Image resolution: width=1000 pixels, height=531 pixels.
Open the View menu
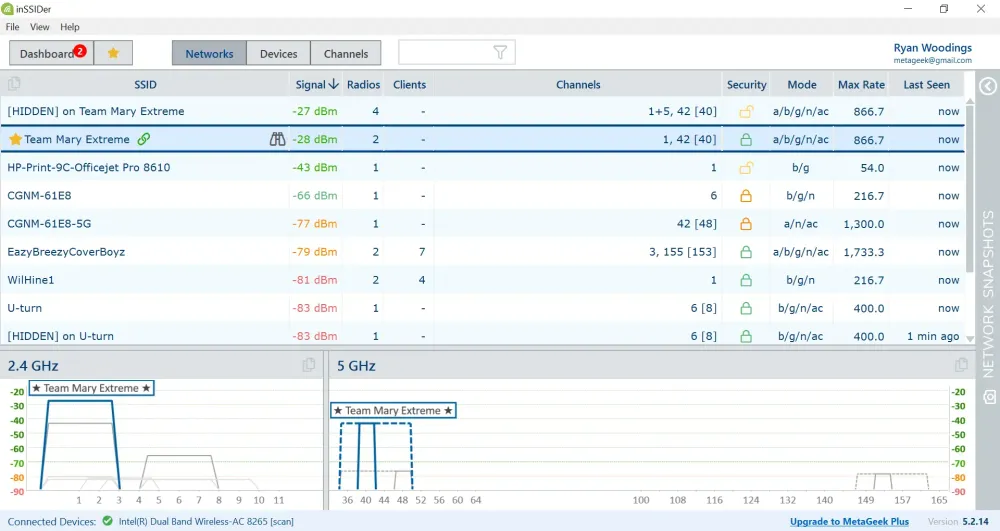click(x=40, y=27)
